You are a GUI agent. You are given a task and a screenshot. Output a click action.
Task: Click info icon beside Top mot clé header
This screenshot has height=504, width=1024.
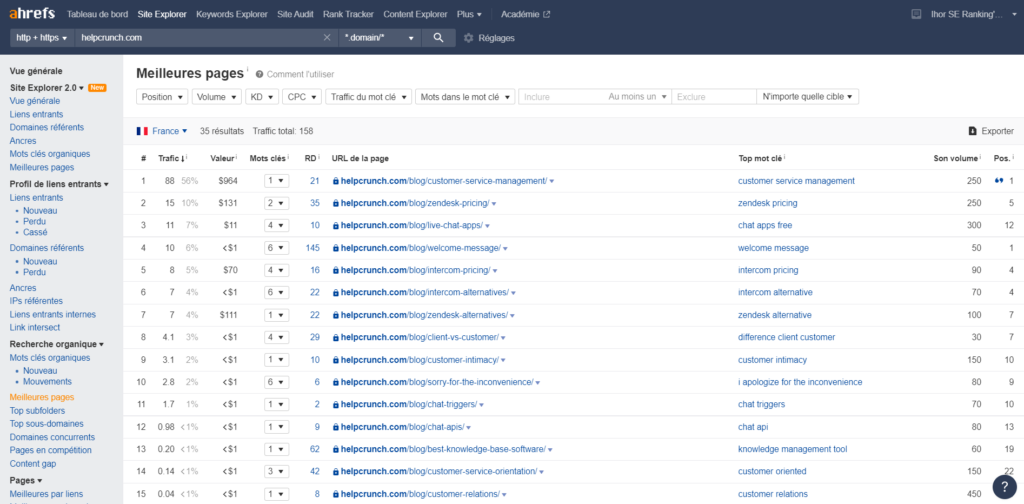point(784,157)
